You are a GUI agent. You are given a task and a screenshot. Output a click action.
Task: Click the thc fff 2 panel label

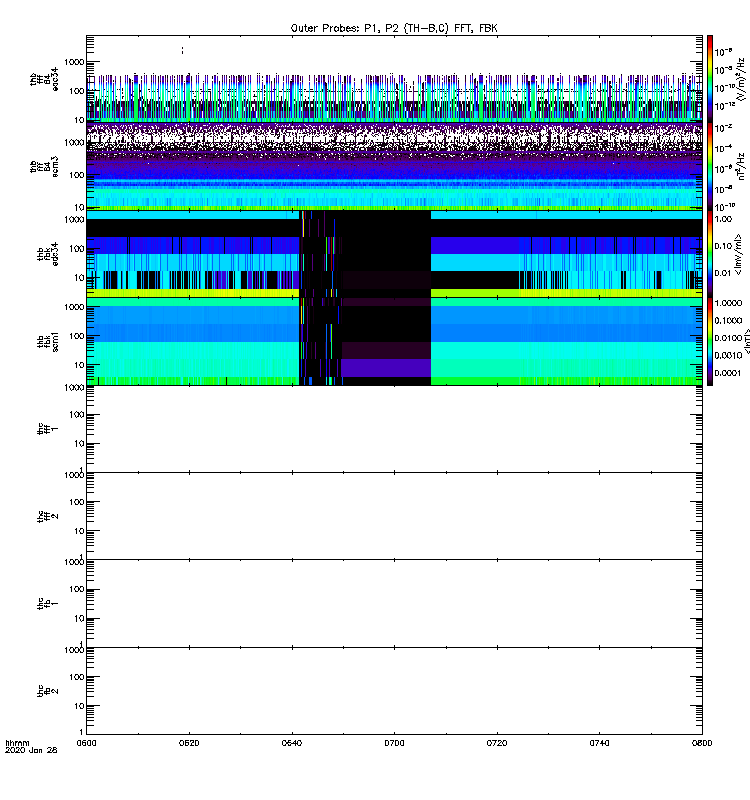coord(48,516)
